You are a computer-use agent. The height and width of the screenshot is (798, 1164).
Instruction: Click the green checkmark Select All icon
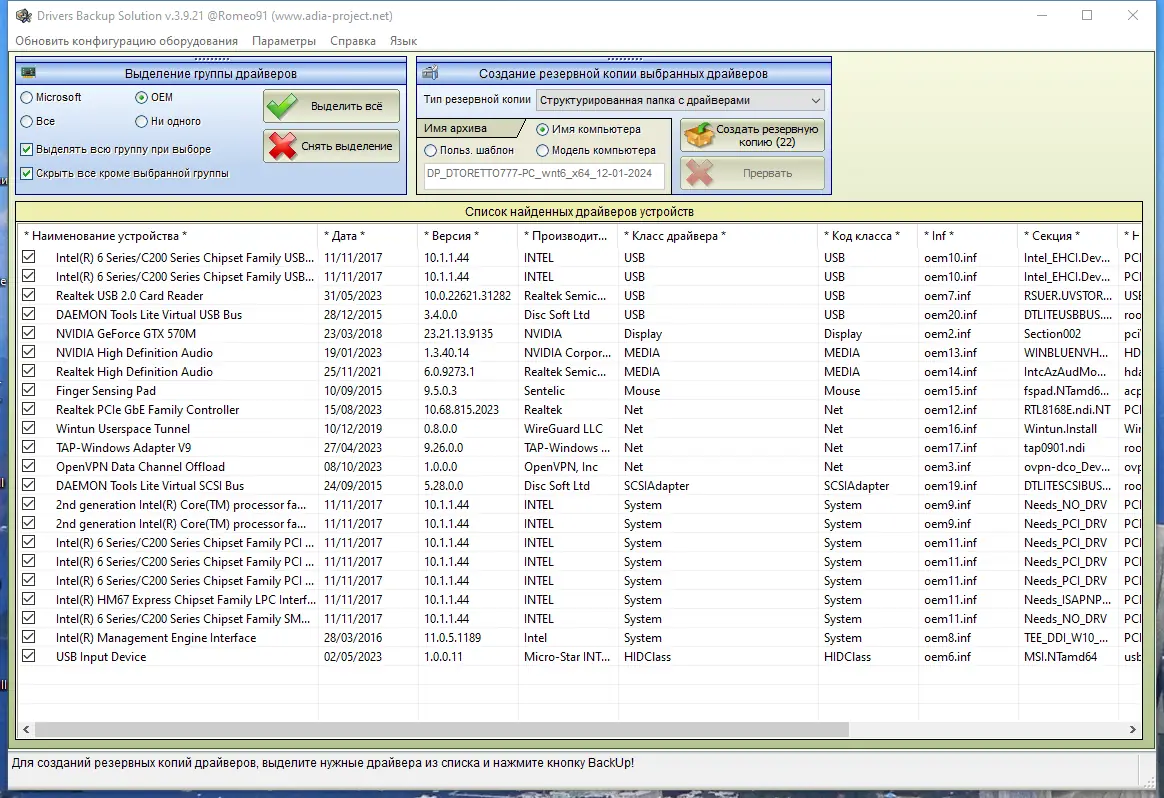pos(282,106)
